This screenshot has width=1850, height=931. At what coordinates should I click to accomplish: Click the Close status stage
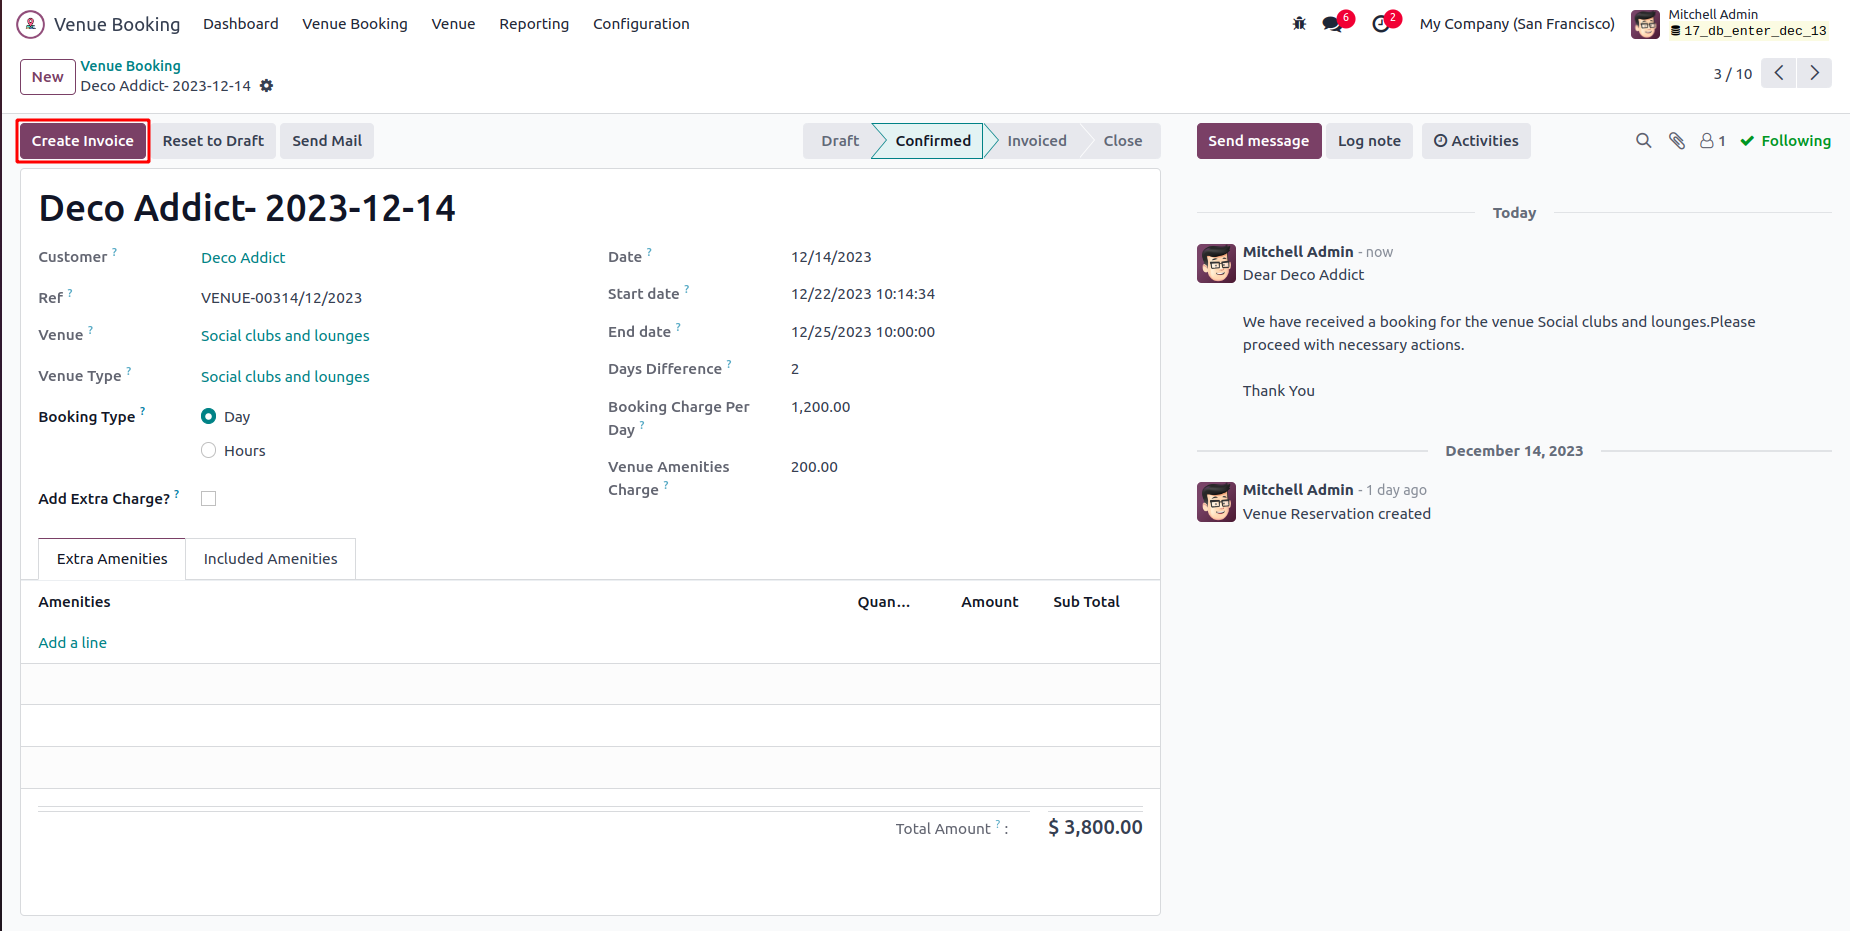1122,141
